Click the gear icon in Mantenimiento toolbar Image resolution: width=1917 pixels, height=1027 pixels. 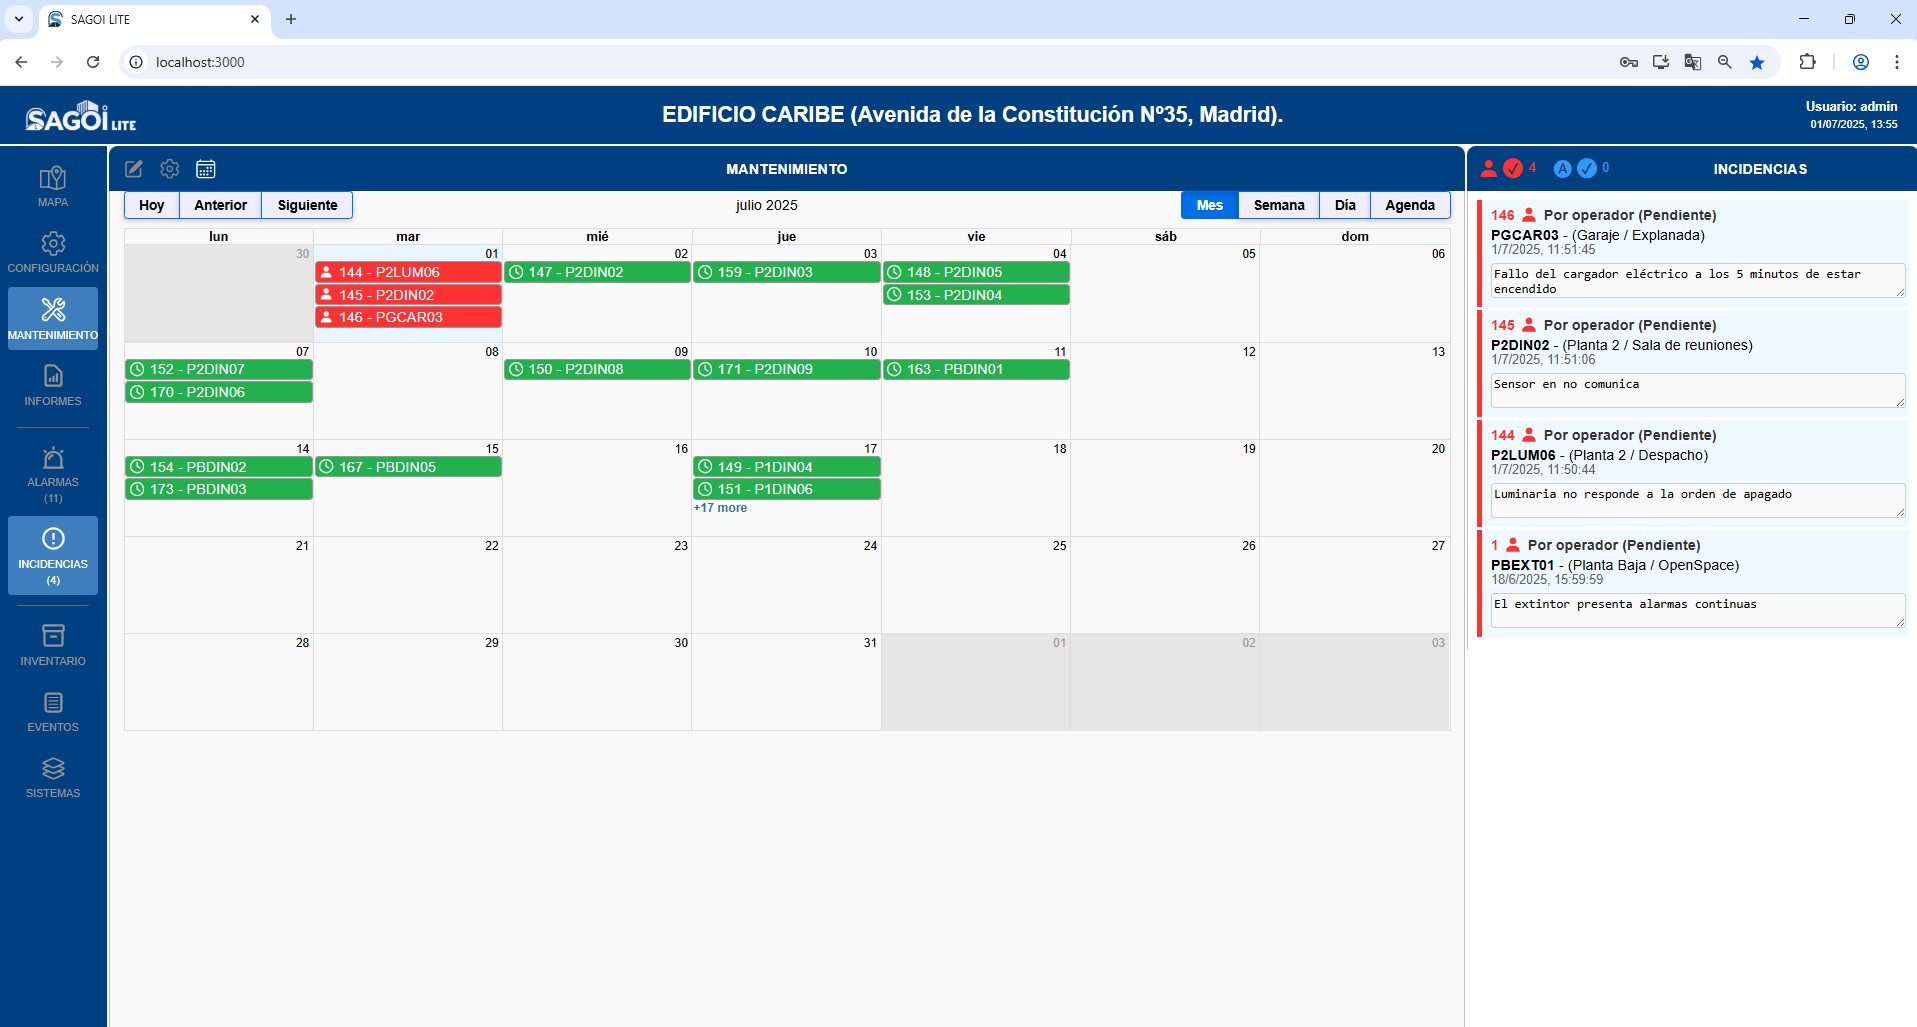pyautogui.click(x=170, y=169)
